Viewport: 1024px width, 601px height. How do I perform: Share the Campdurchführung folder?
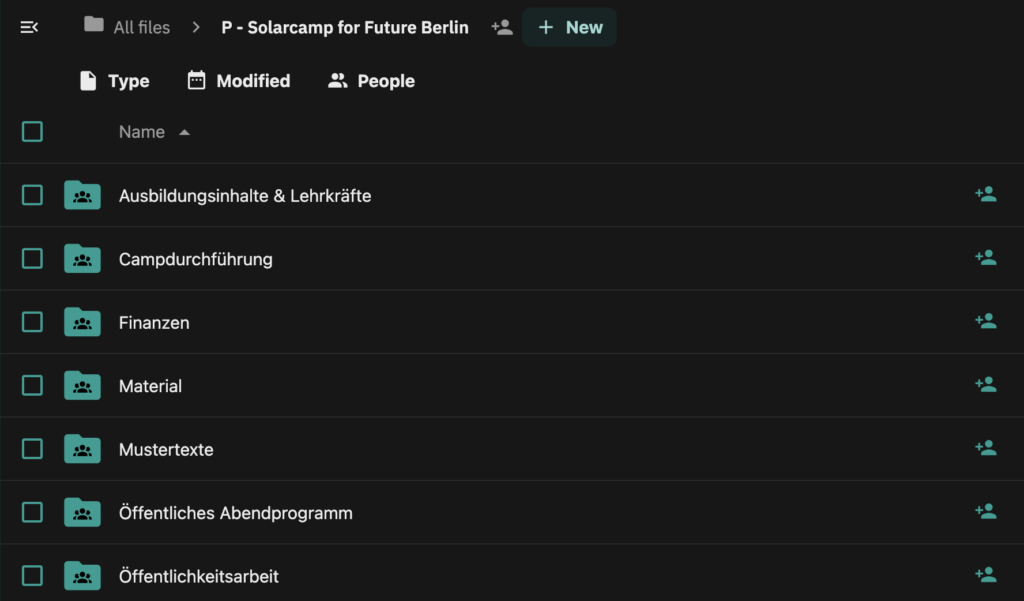click(985, 258)
